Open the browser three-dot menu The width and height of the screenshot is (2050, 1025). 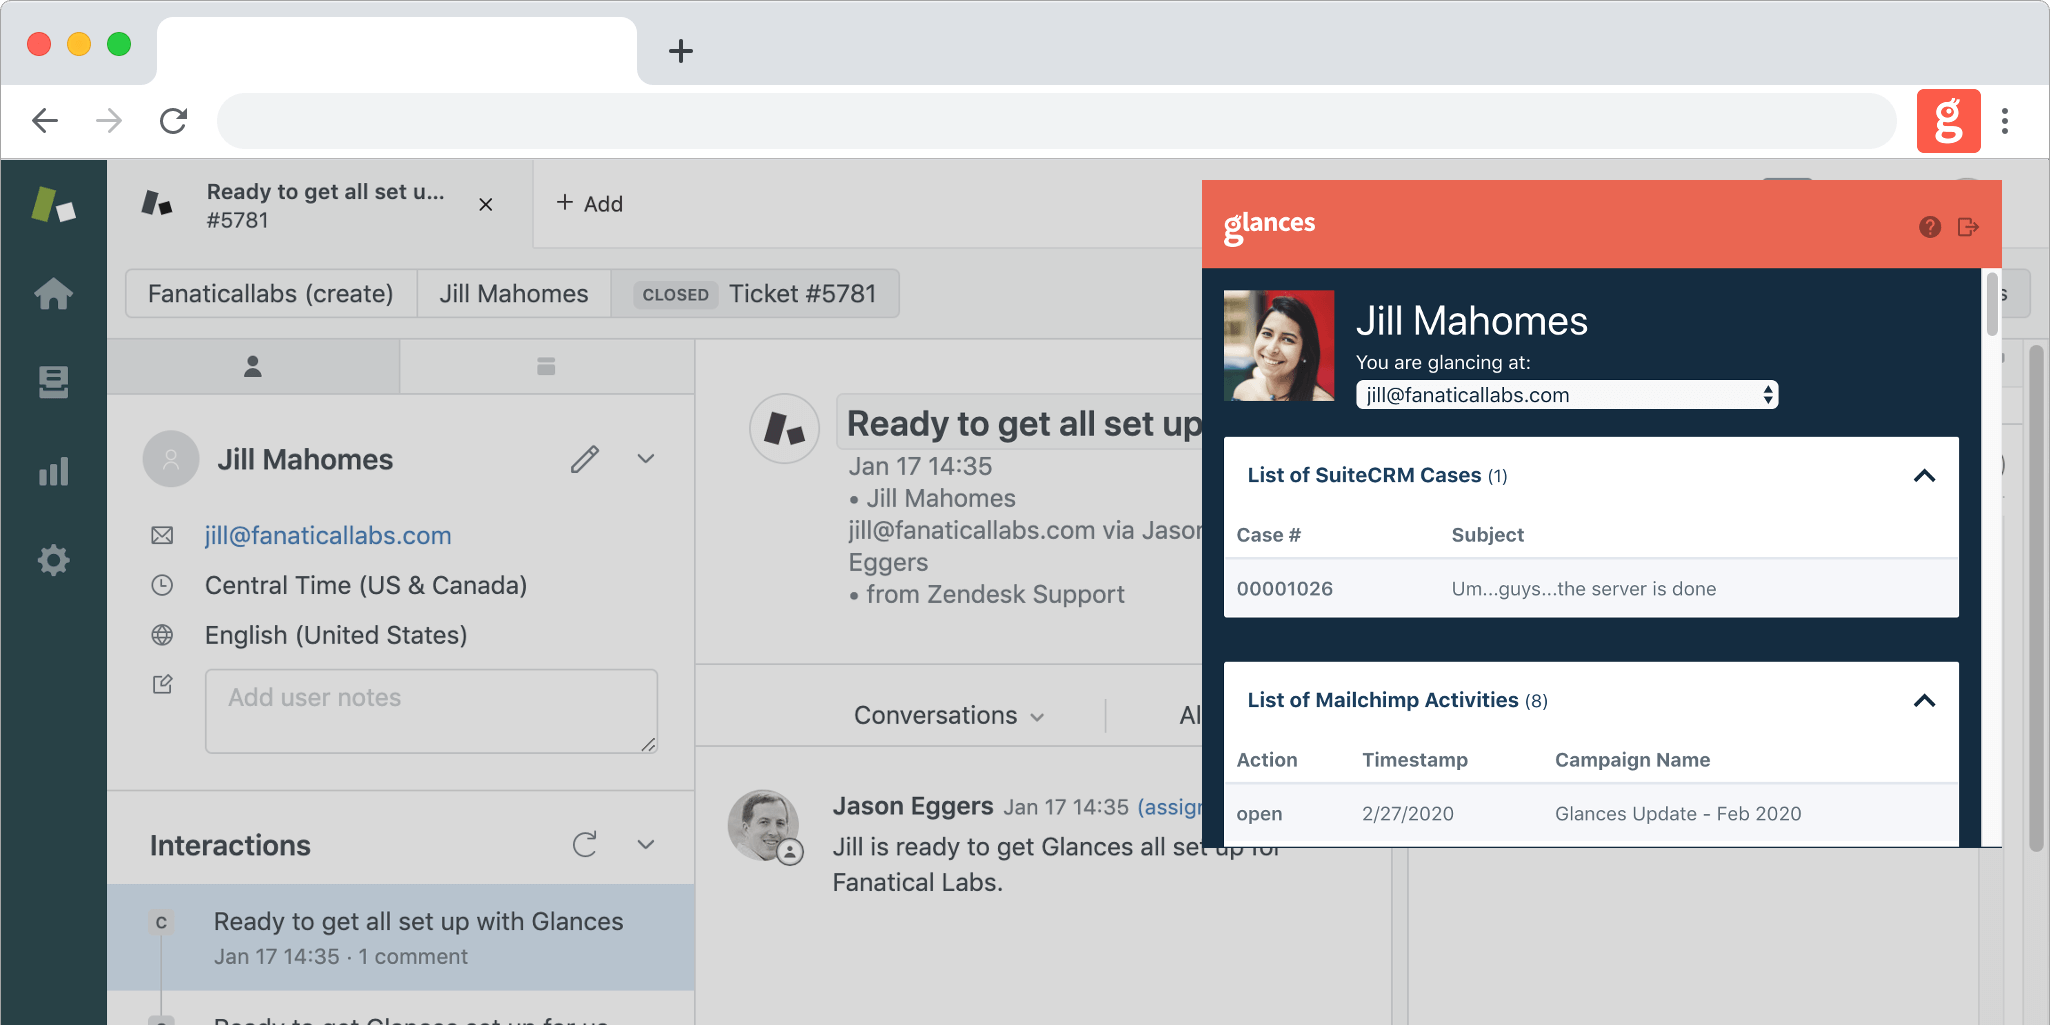point(2005,121)
